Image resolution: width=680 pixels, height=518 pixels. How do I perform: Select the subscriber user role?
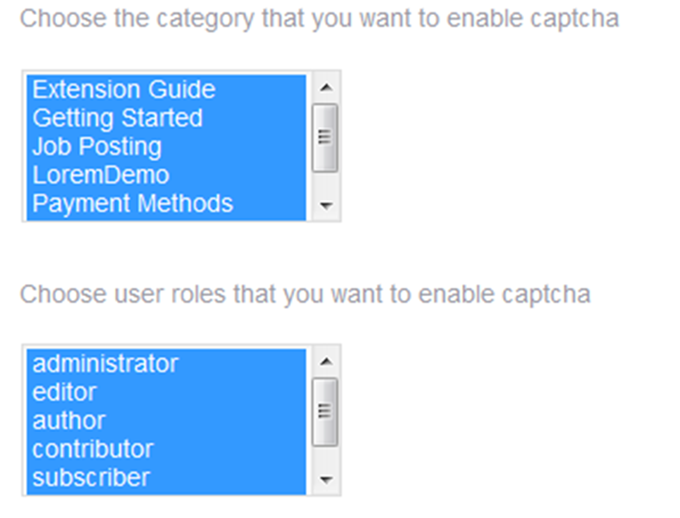(x=90, y=478)
